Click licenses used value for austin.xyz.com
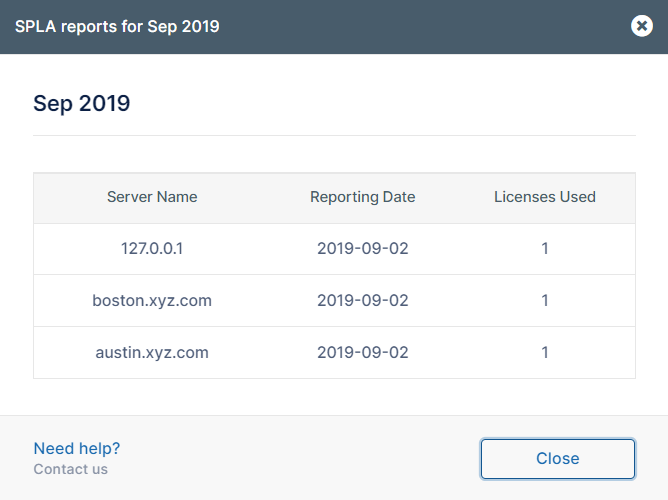The image size is (668, 500). tap(545, 352)
